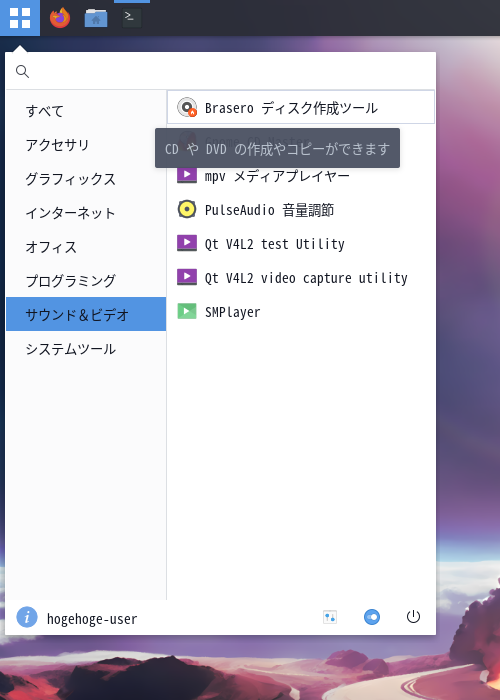
Task: Click the magnifier search icon
Action: coord(22,71)
